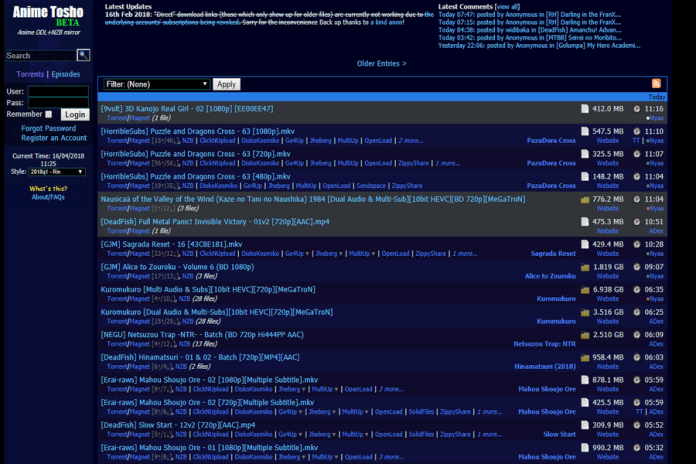Click file icon next to 547.5 MB
This screenshot has width=696, height=464.
(x=585, y=131)
